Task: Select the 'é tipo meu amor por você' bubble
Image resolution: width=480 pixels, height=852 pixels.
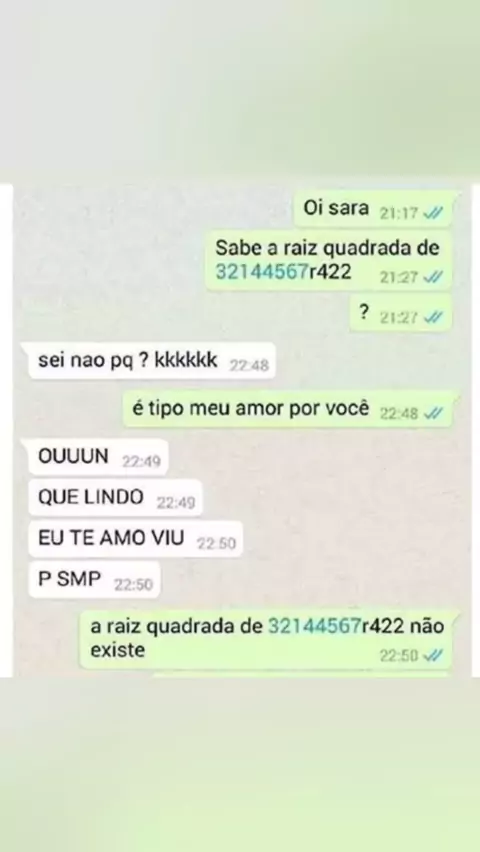Action: pyautogui.click(x=288, y=409)
